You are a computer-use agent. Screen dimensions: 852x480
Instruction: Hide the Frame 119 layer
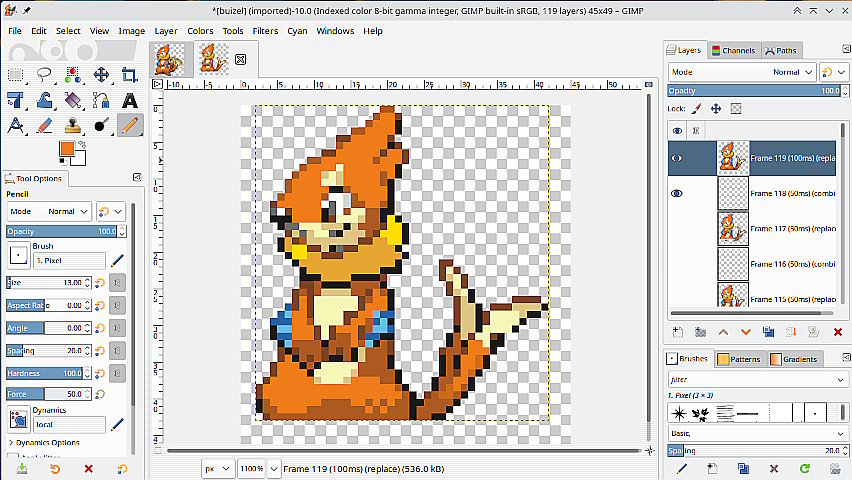tap(677, 158)
